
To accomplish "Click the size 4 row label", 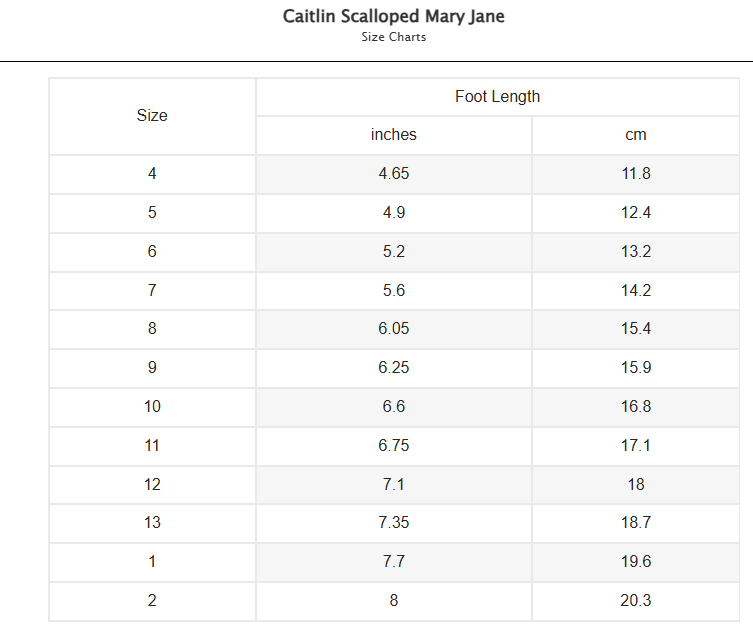I will (x=152, y=174).
